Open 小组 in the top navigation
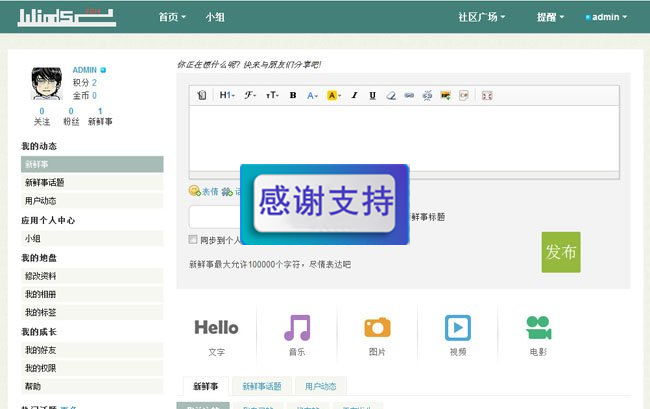The height and width of the screenshot is (409, 650). pos(215,17)
